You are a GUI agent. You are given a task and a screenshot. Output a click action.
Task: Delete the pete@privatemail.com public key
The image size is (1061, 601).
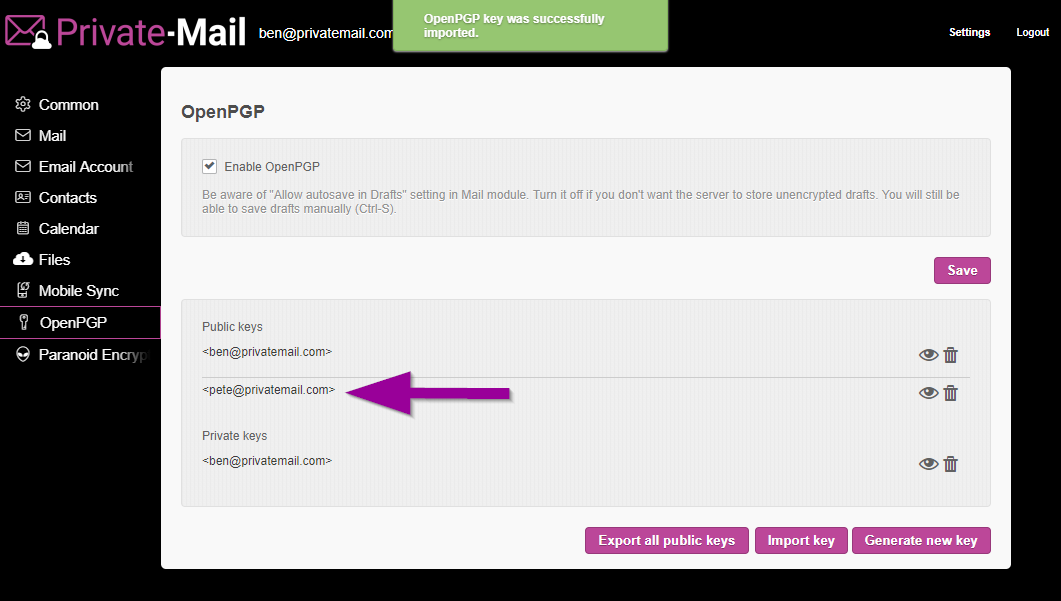click(951, 393)
